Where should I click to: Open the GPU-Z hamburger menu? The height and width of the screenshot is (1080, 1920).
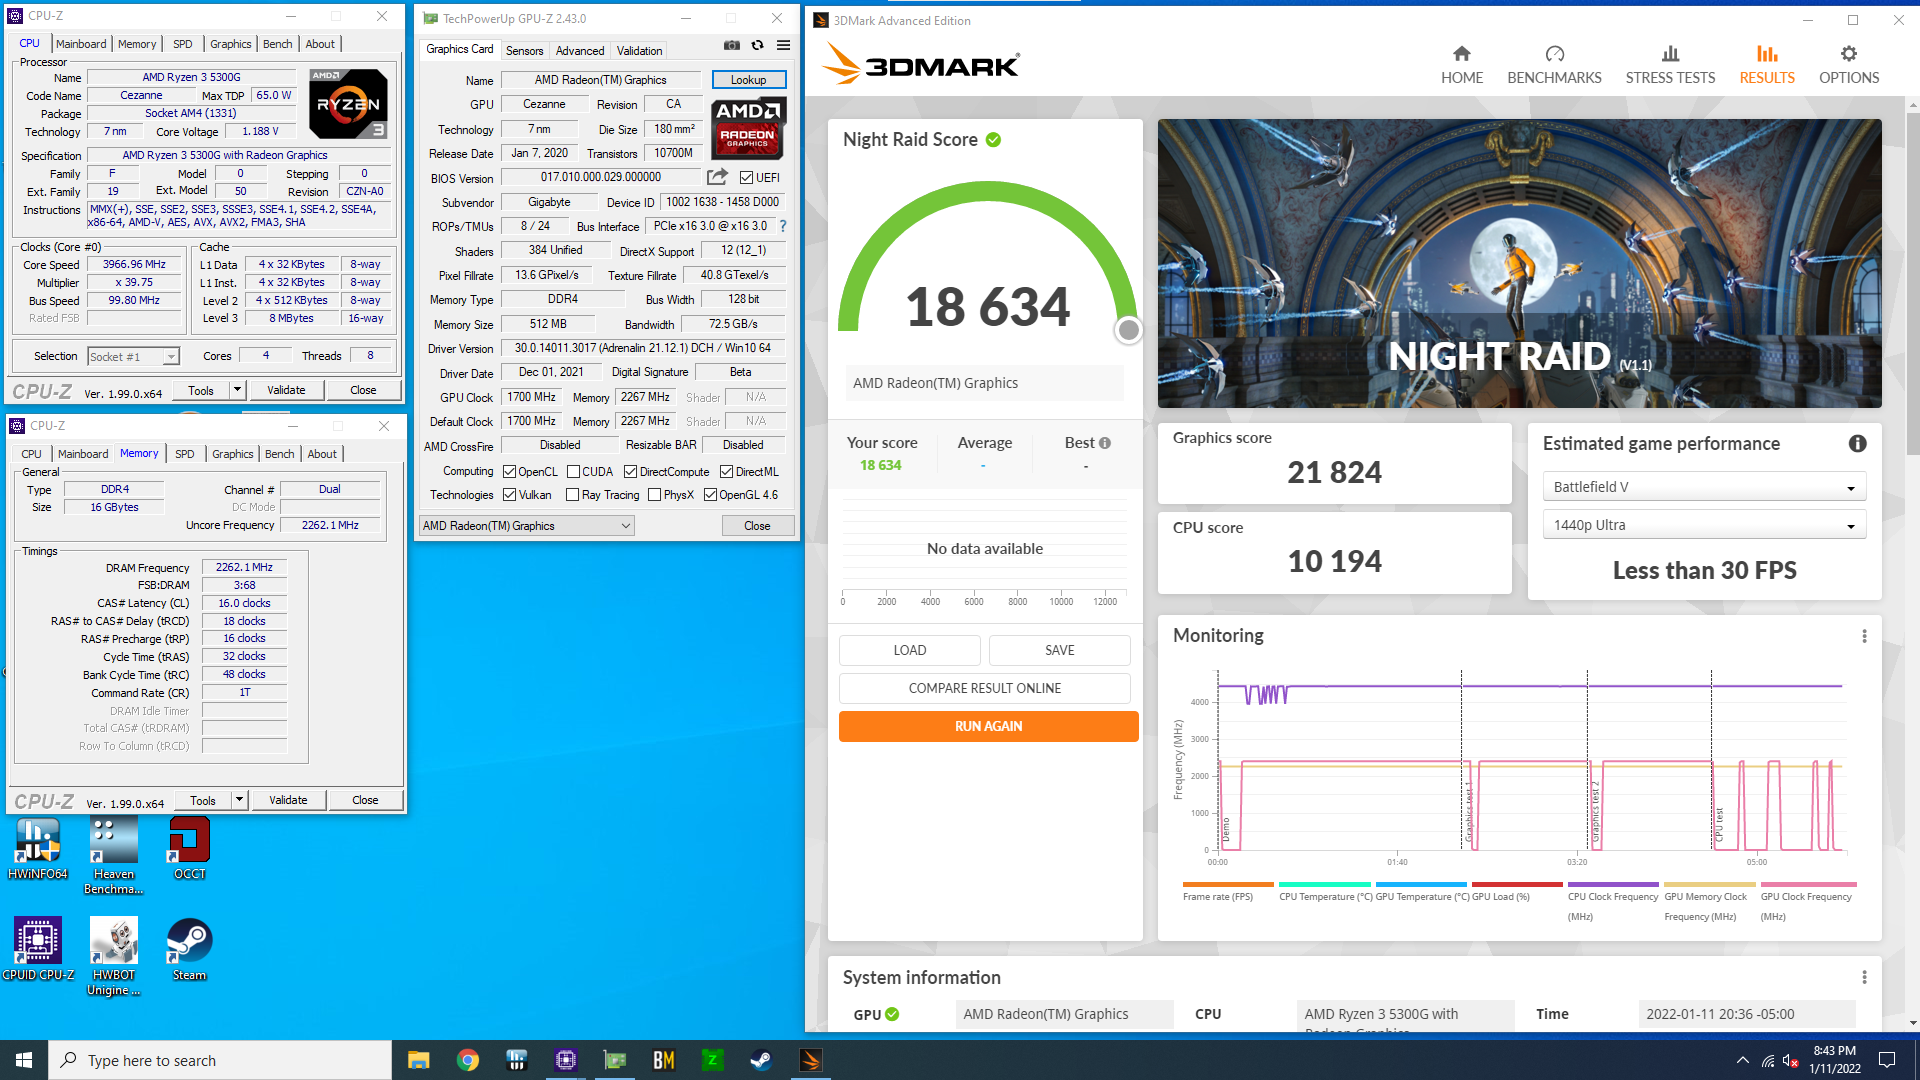pyautogui.click(x=784, y=45)
